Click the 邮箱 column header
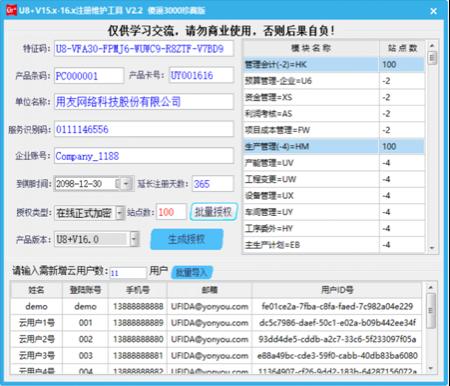 (x=209, y=290)
